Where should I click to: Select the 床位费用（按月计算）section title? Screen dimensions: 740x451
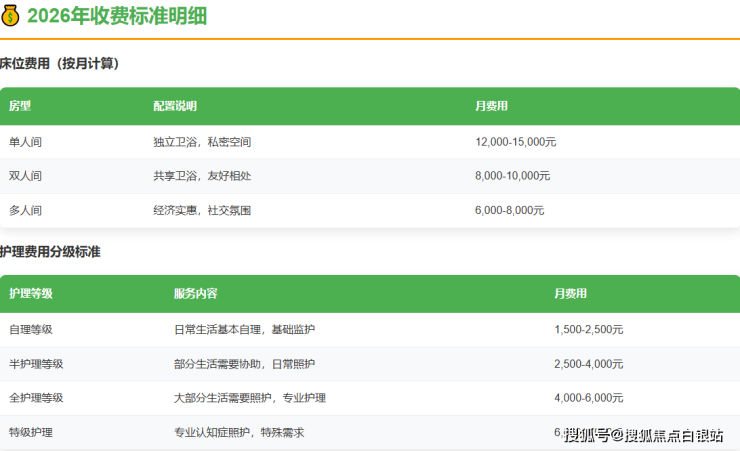tap(60, 64)
